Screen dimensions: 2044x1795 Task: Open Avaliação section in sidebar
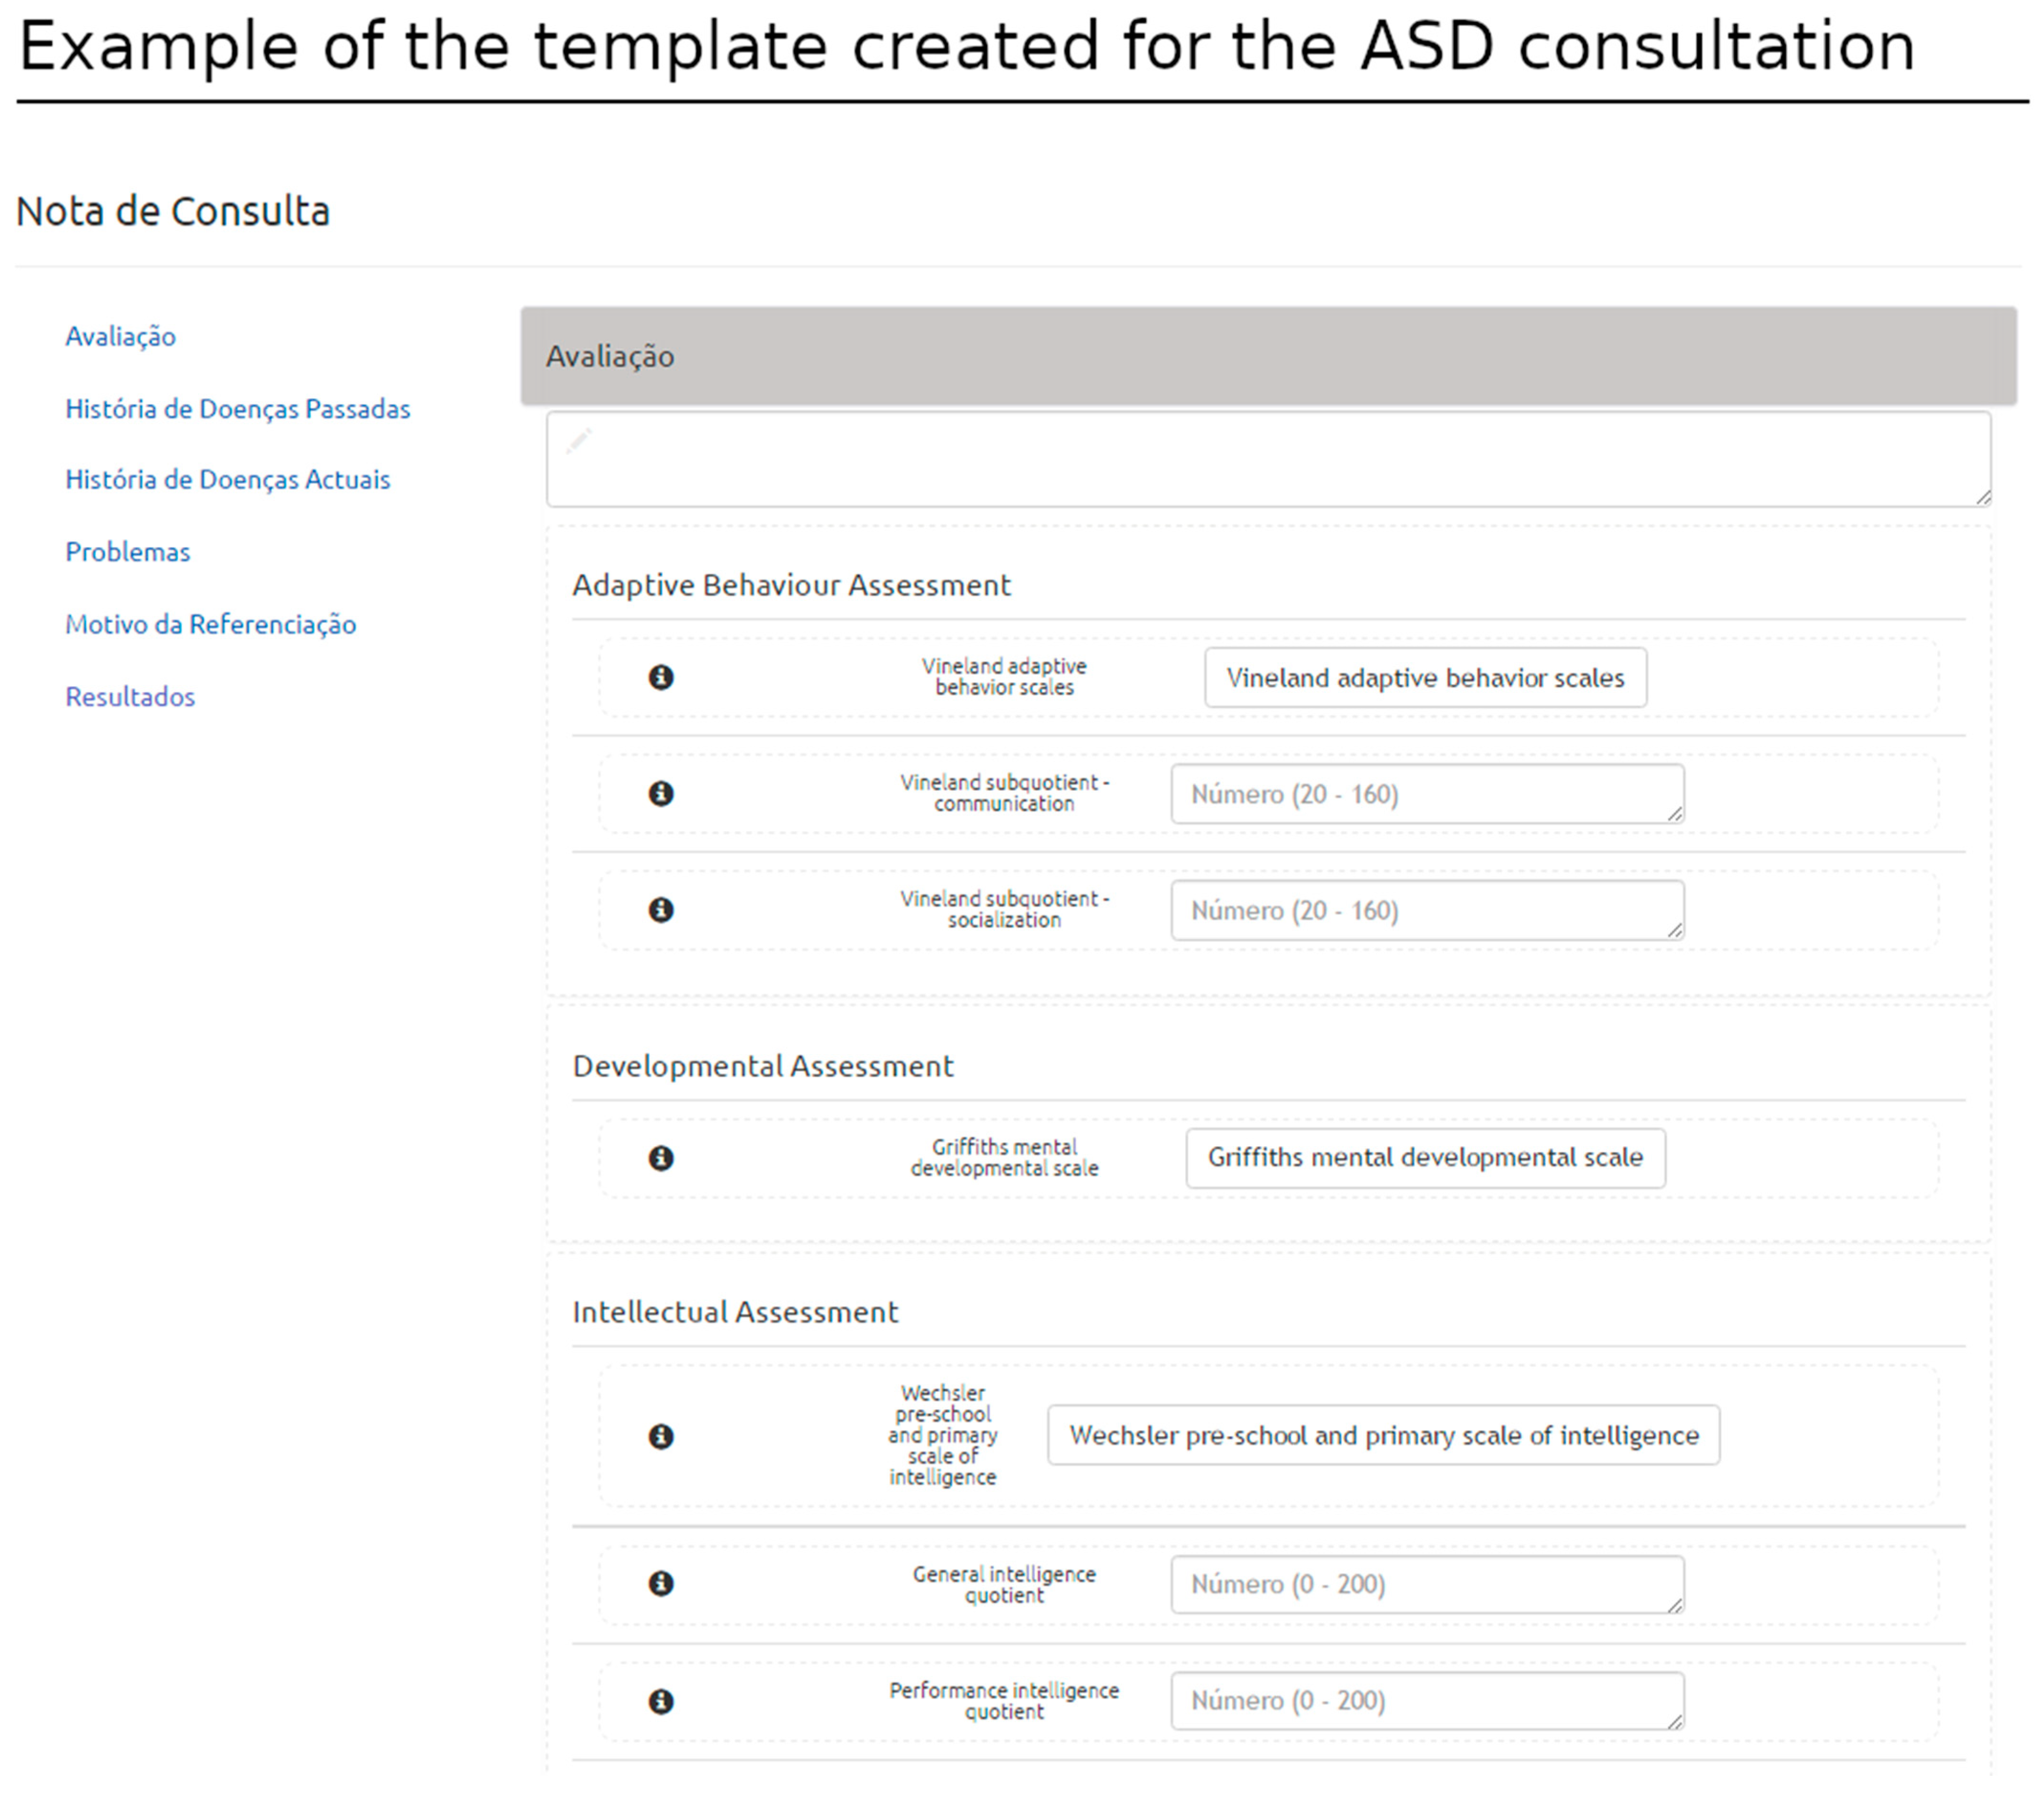coord(120,336)
